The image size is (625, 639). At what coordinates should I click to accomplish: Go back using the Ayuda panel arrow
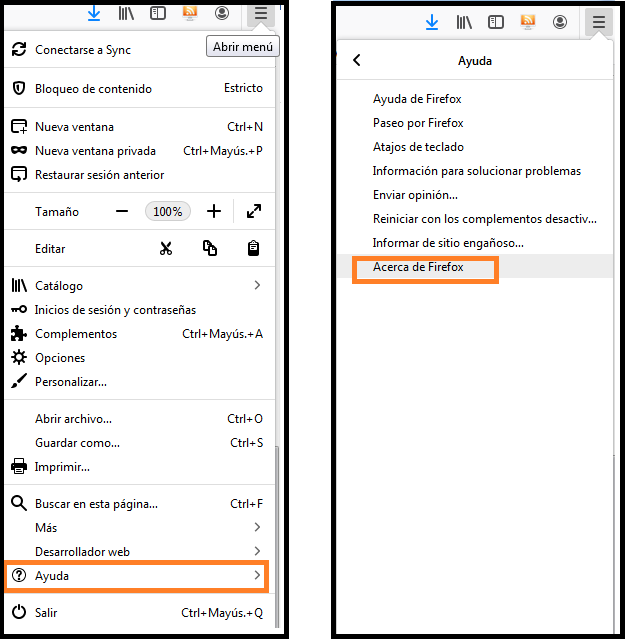[357, 61]
